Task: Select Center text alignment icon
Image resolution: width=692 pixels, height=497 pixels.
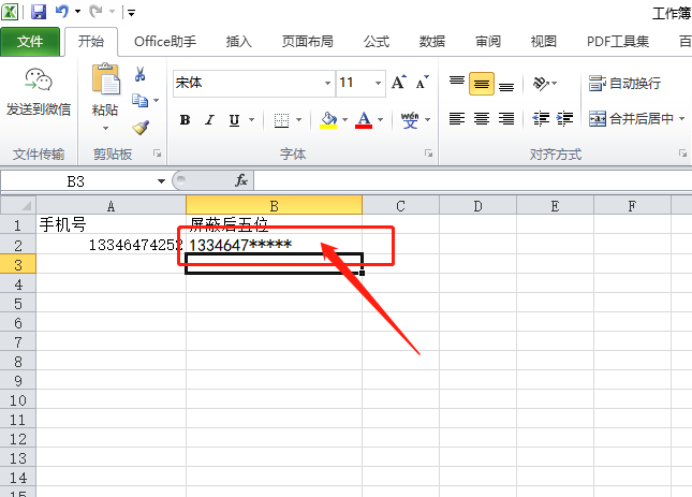Action: [x=481, y=119]
